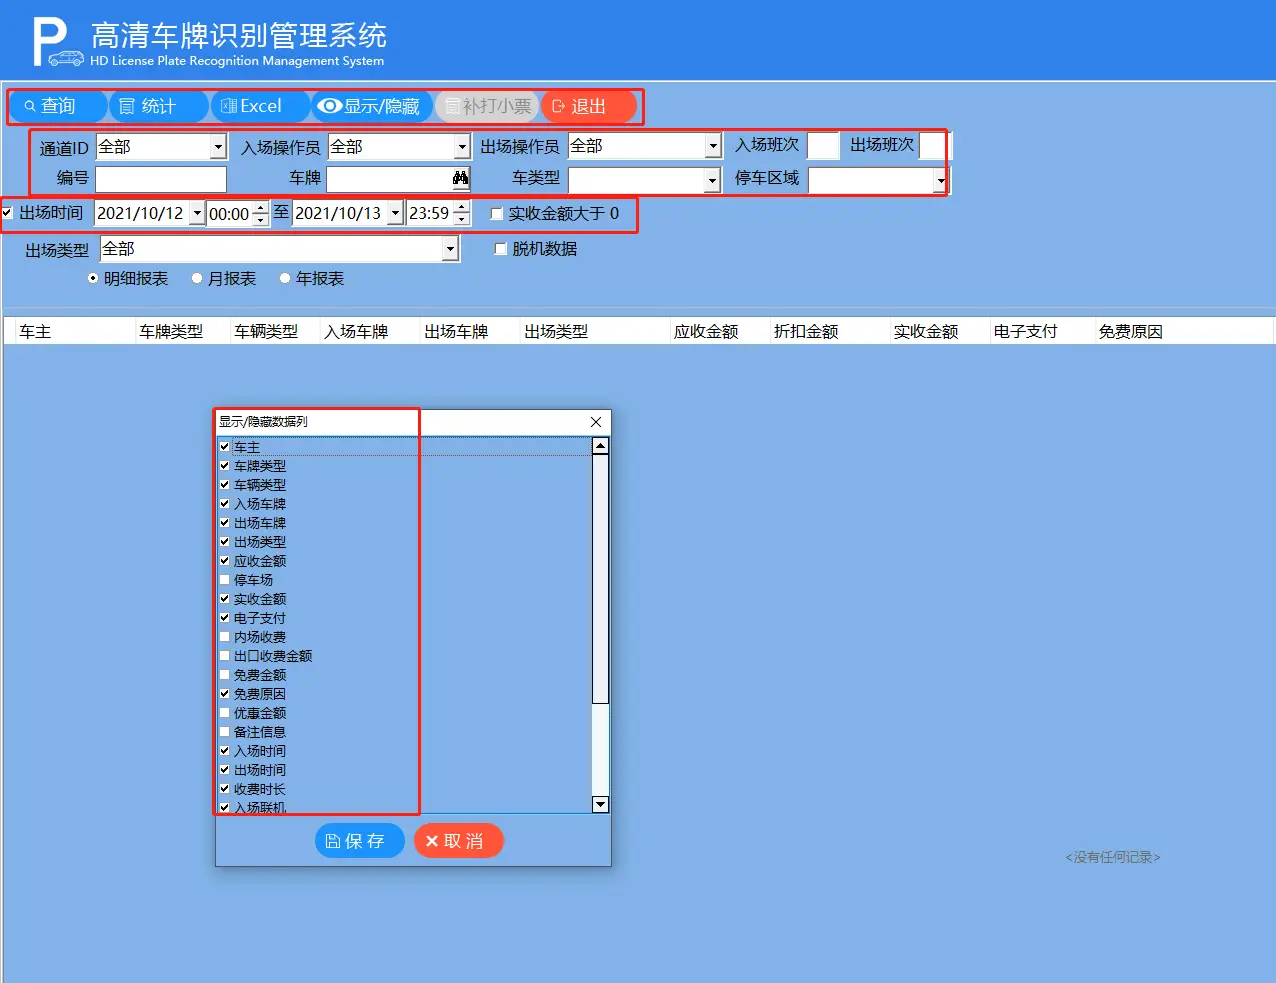Click into the 编号 input field

[x=161, y=179]
